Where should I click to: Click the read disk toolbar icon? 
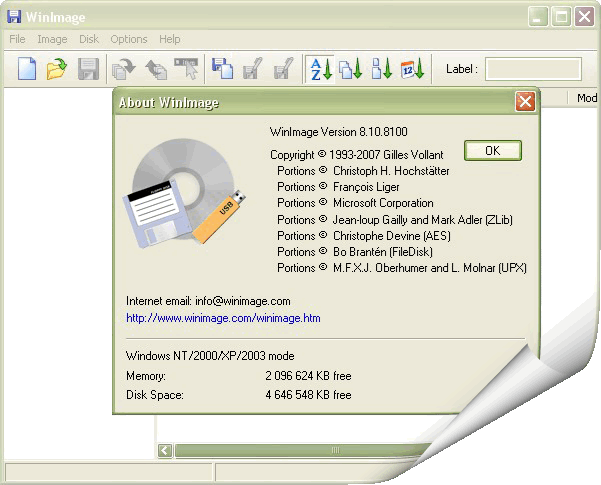coord(123,69)
